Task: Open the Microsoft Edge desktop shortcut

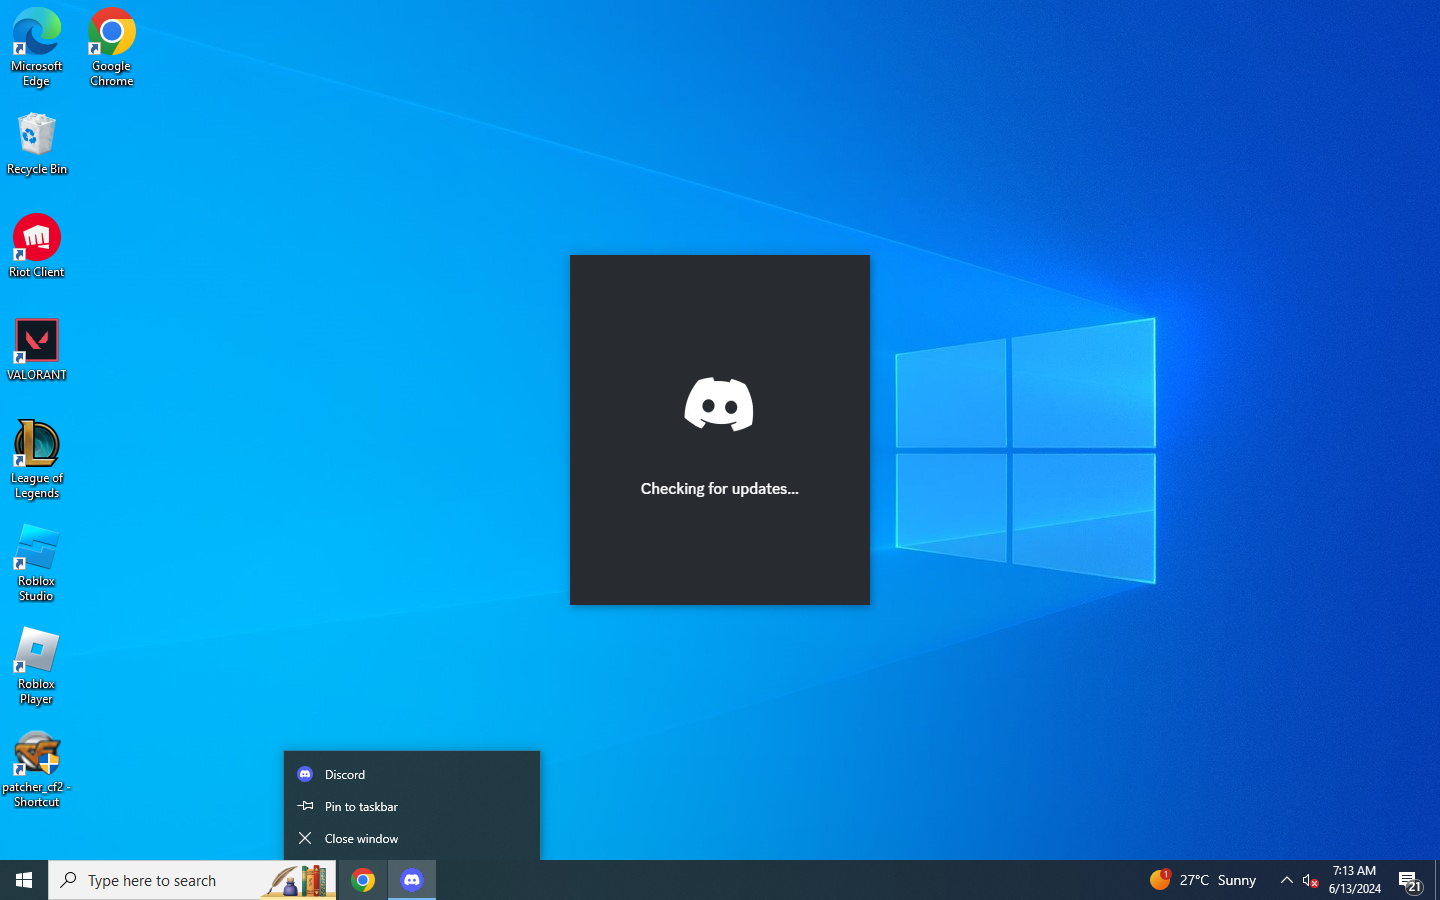Action: point(37,48)
